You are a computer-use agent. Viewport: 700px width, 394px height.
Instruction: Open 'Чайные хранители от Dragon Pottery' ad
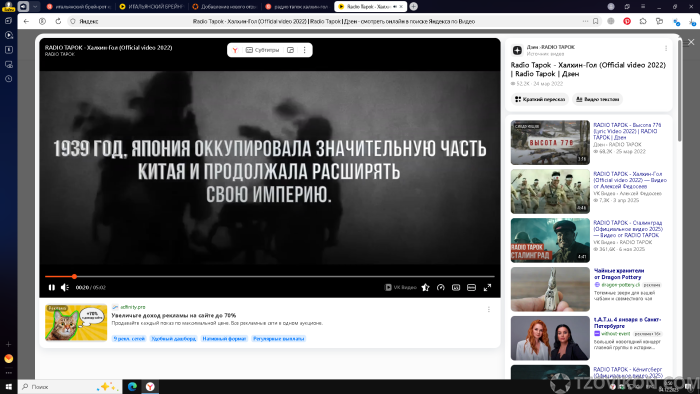coord(619,274)
